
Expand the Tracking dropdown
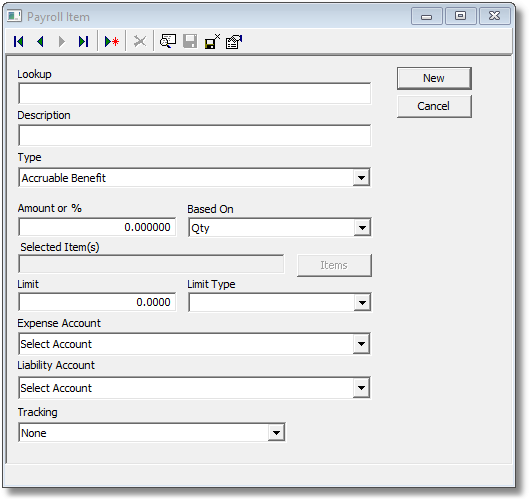tap(276, 433)
